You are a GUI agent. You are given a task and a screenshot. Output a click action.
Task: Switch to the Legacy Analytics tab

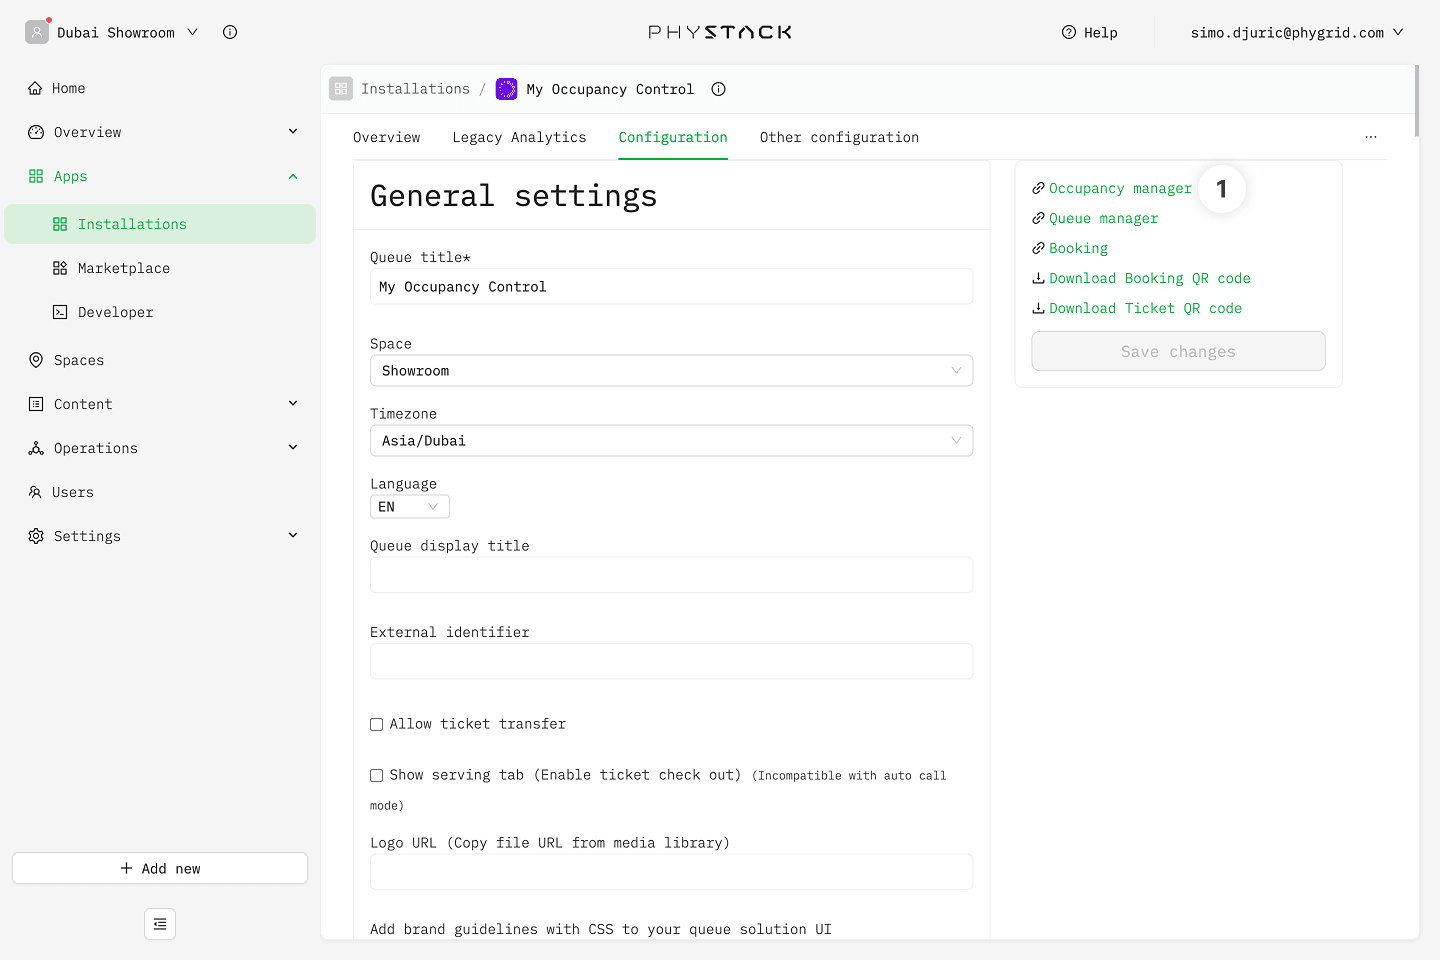point(519,137)
